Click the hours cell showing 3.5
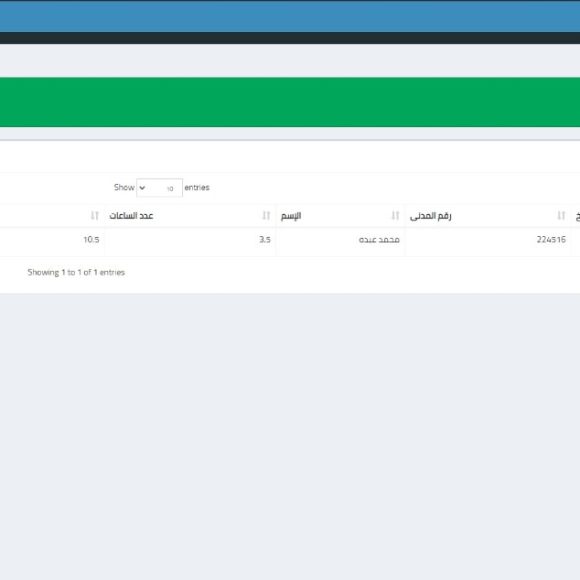 click(x=265, y=240)
